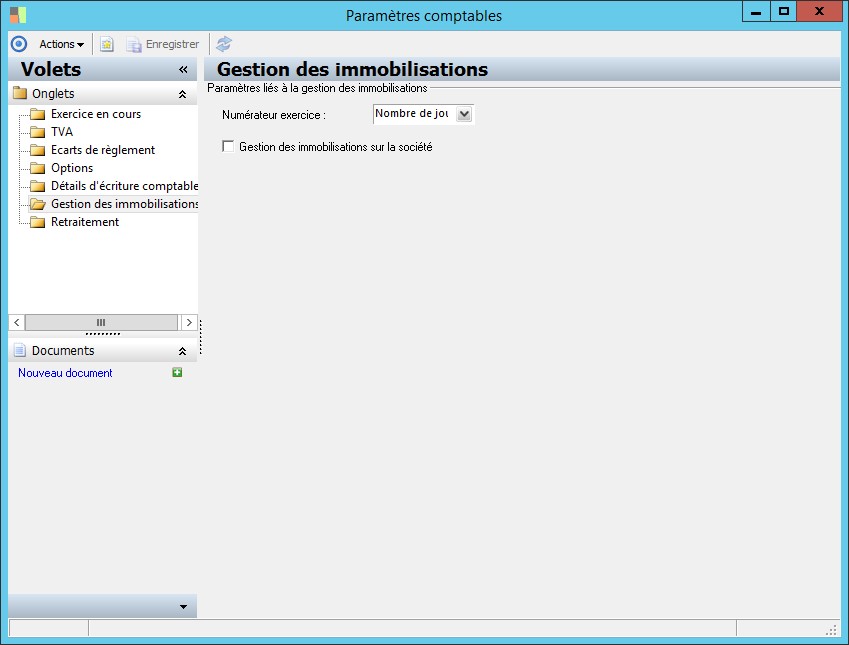Click the Ecarts de règlement folder icon
849x645 pixels.
pos(37,150)
